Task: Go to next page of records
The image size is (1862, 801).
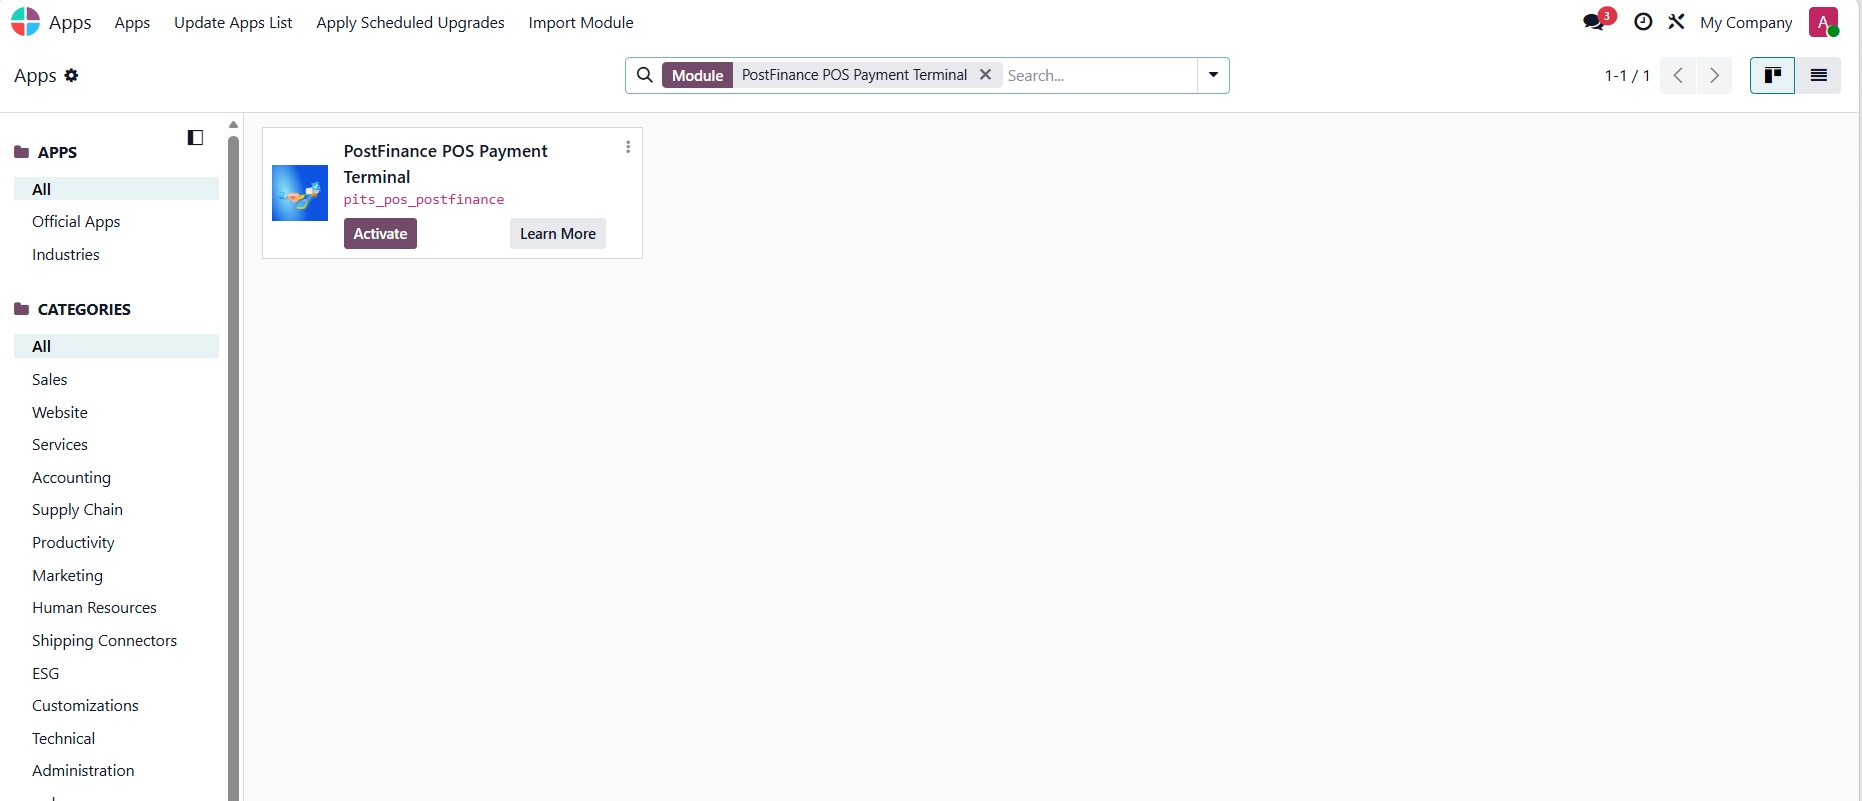Action: coord(1714,75)
